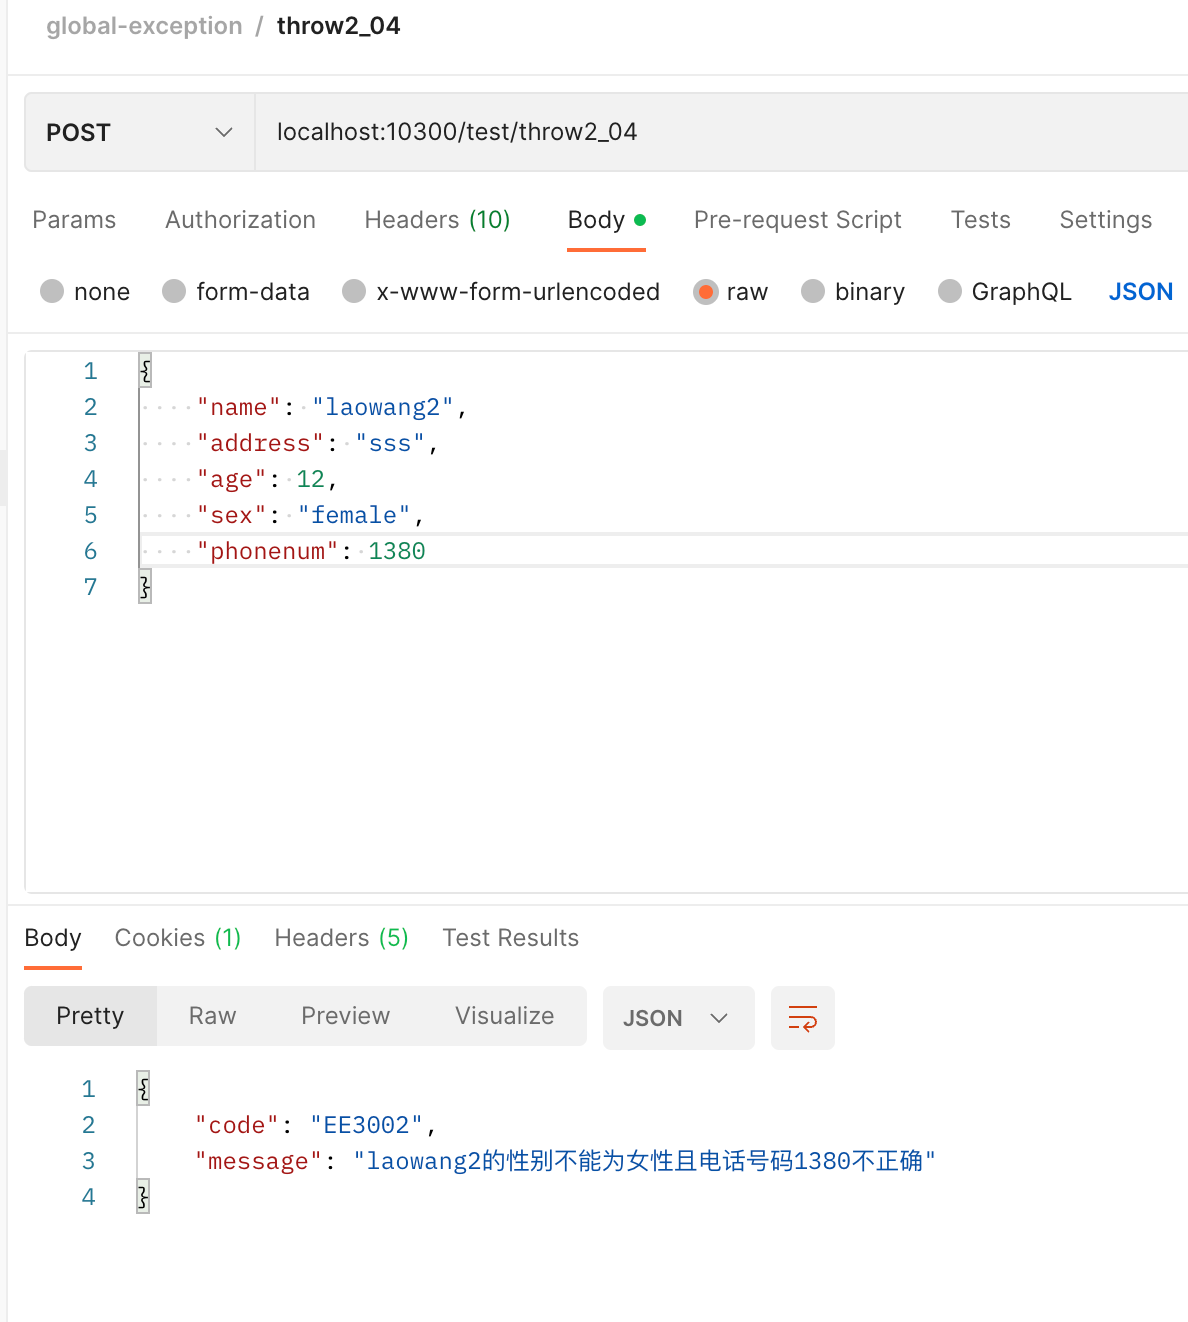
Task: Select the binary body option
Action: pyautogui.click(x=813, y=292)
